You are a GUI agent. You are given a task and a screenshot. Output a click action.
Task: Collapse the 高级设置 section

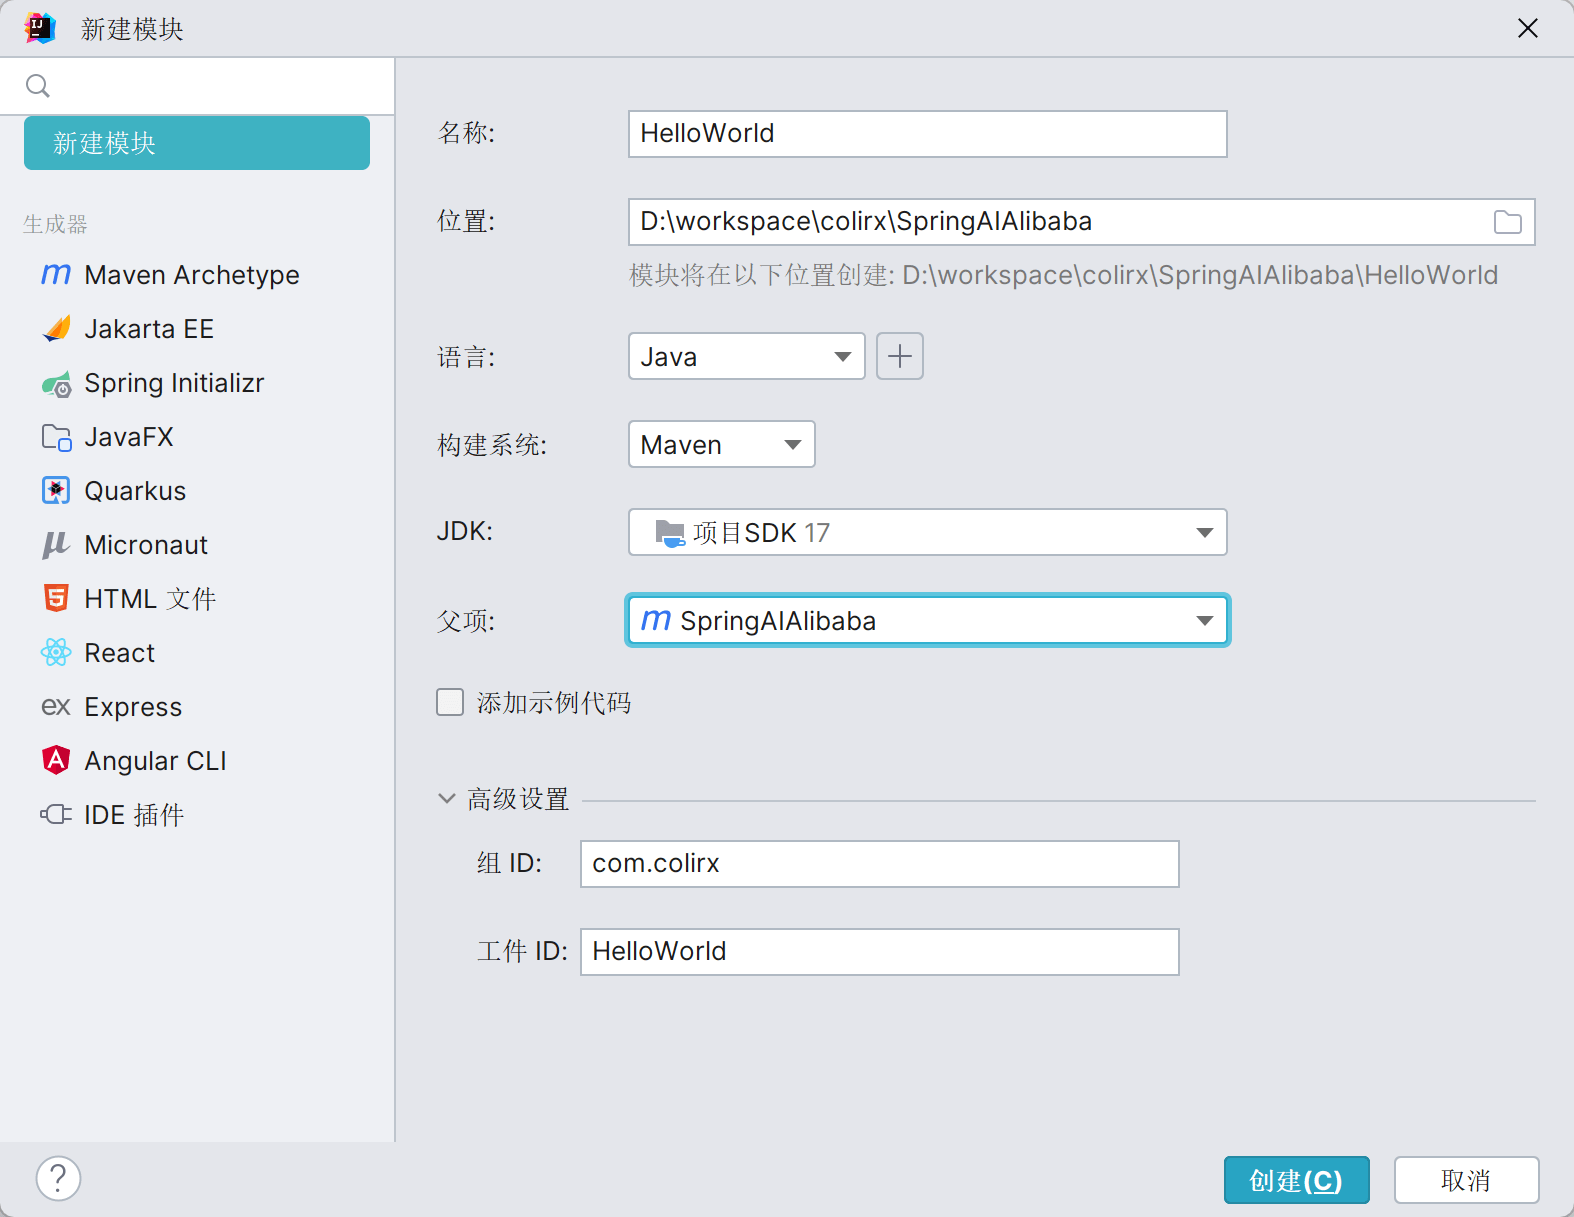coord(446,799)
